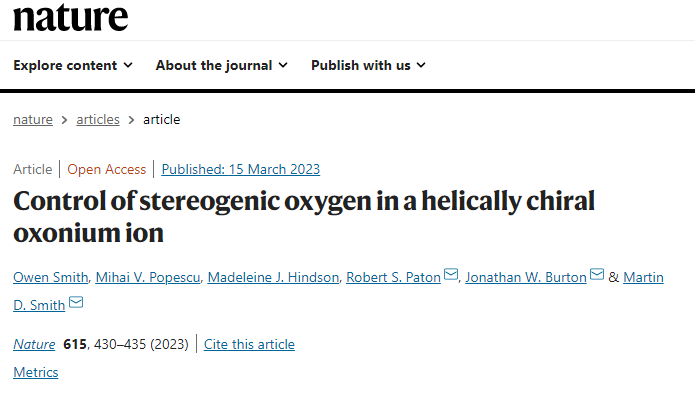
Task: Click Cite this article link
Action: click(249, 344)
